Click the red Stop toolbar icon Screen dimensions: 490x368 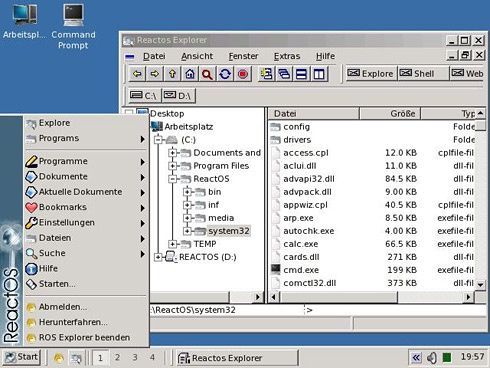point(243,74)
